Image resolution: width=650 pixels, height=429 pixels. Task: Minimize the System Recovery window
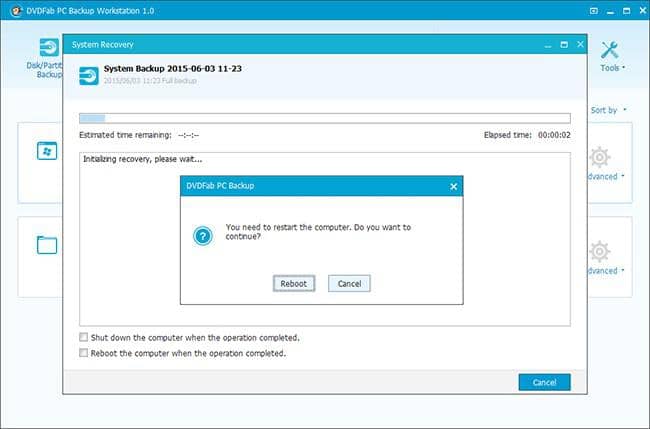click(548, 45)
